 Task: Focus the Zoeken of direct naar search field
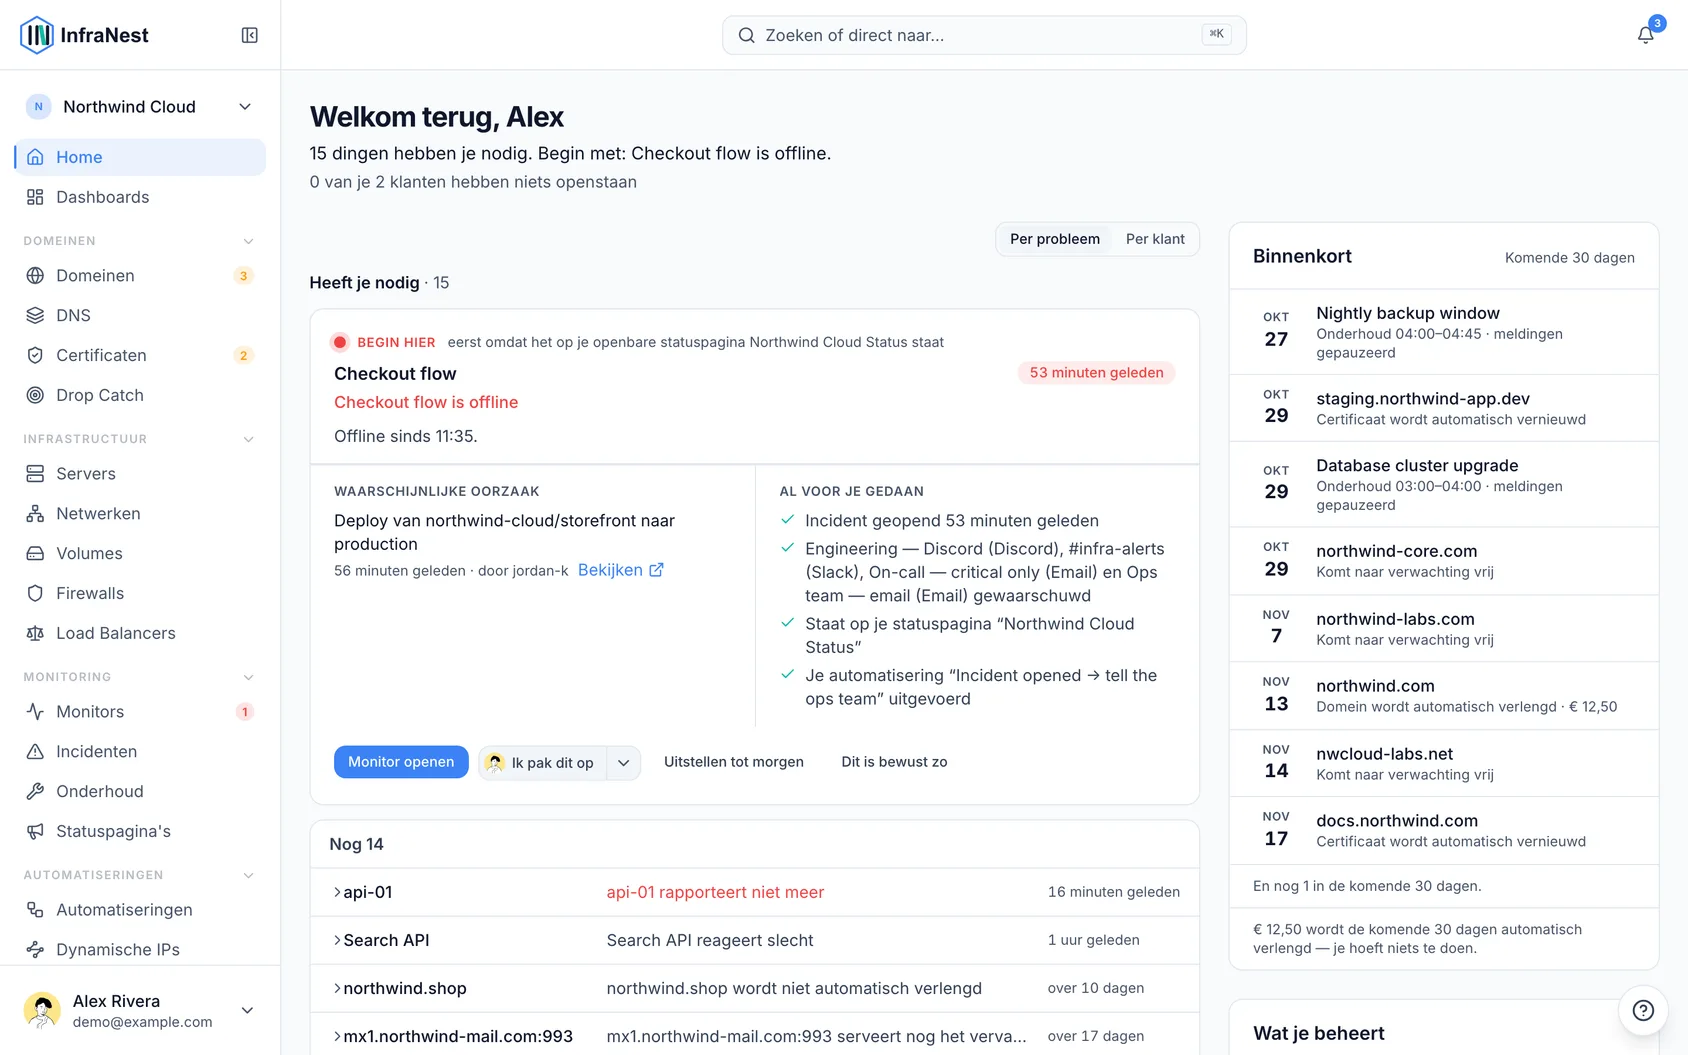coord(984,35)
